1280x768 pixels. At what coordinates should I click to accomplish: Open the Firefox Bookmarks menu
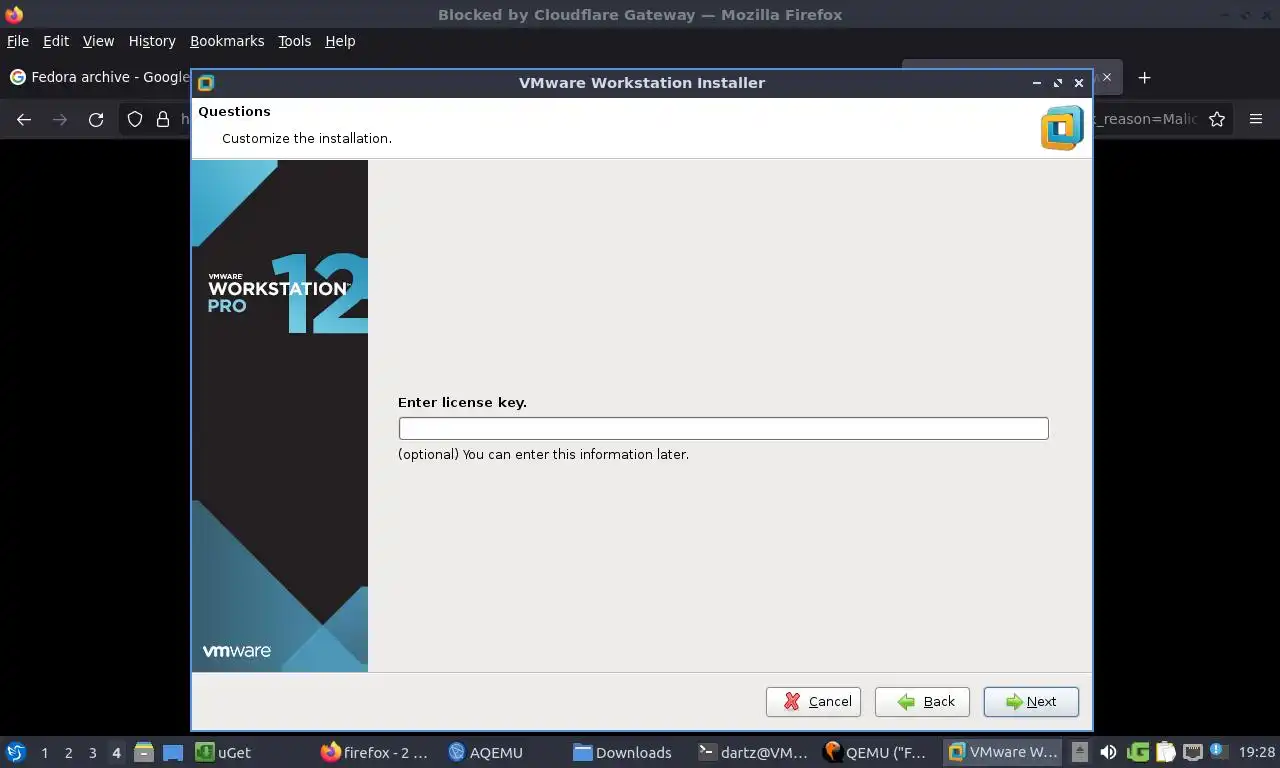(x=227, y=41)
